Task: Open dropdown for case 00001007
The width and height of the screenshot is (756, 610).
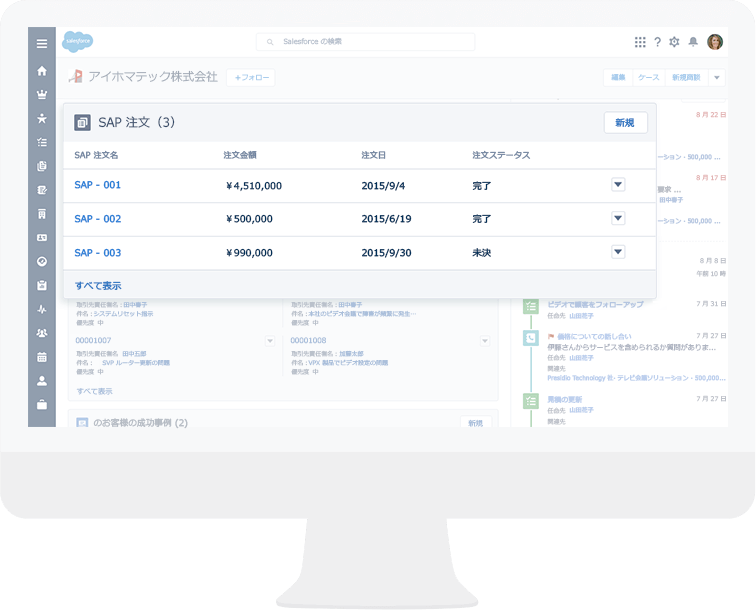Action: (270, 341)
